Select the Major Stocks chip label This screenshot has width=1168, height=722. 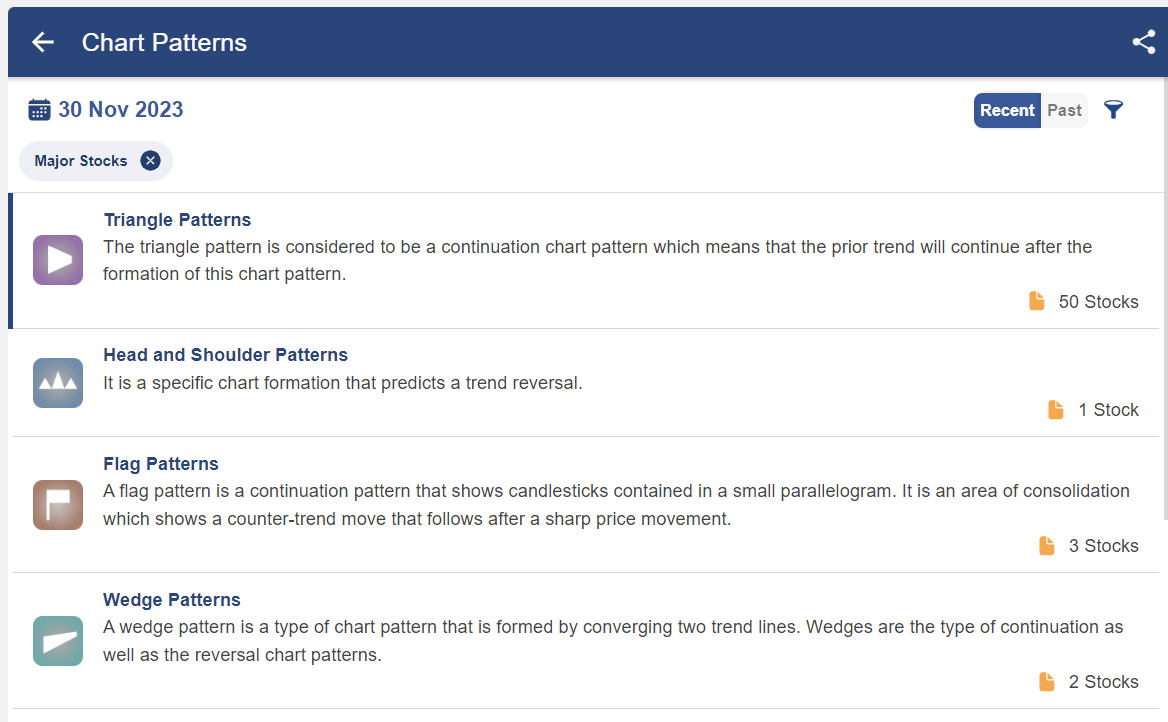click(x=81, y=161)
